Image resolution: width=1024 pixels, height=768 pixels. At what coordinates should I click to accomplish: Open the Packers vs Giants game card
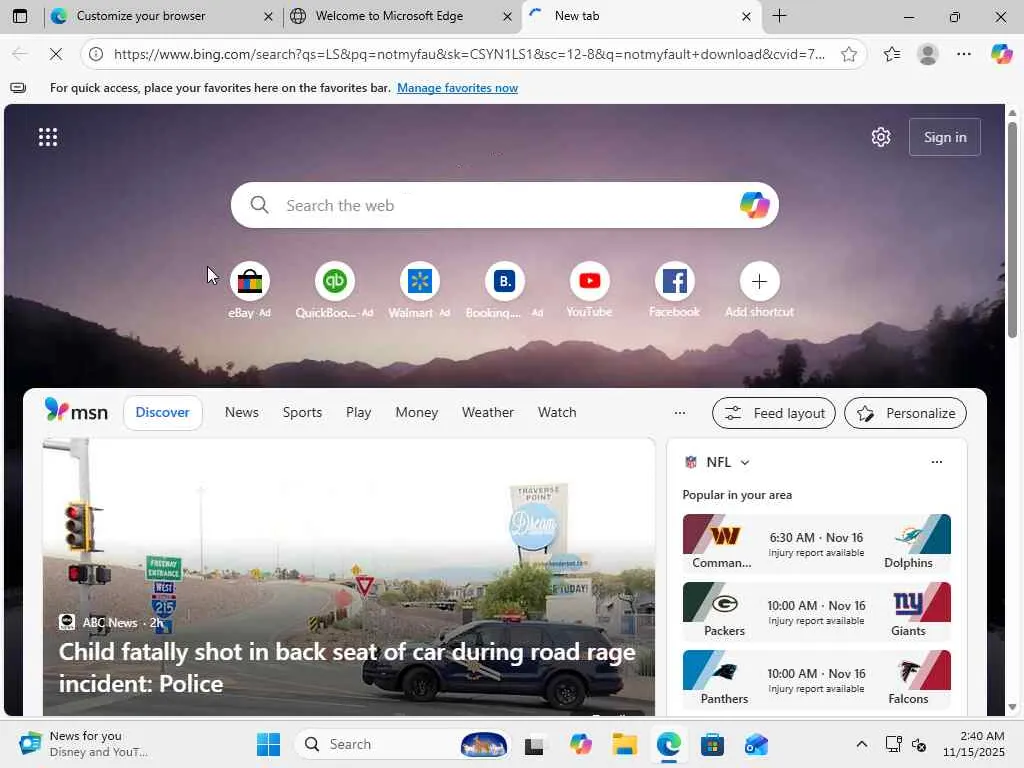pyautogui.click(x=816, y=611)
